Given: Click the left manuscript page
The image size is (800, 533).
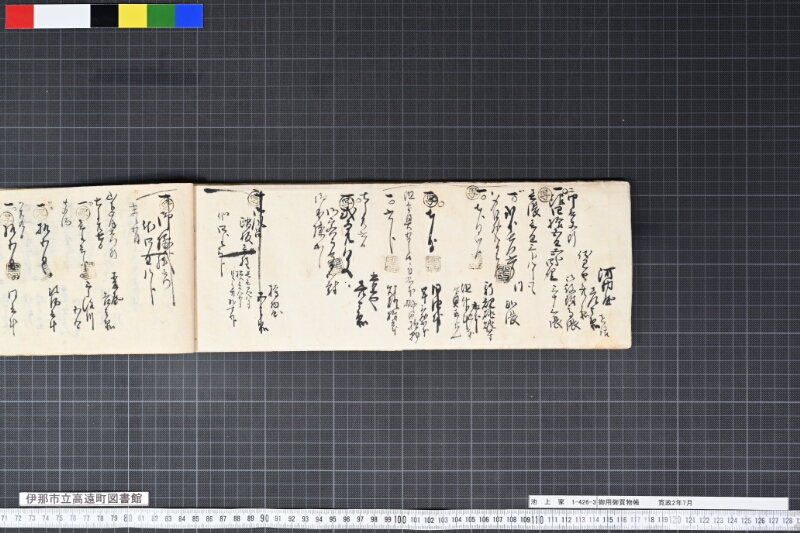Looking at the screenshot, I should pos(97,269).
